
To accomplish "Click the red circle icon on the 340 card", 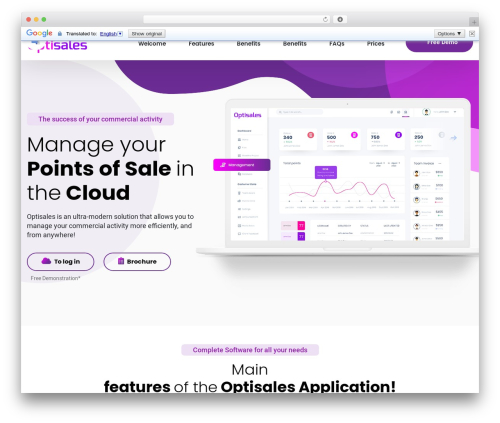I will 310,135.
